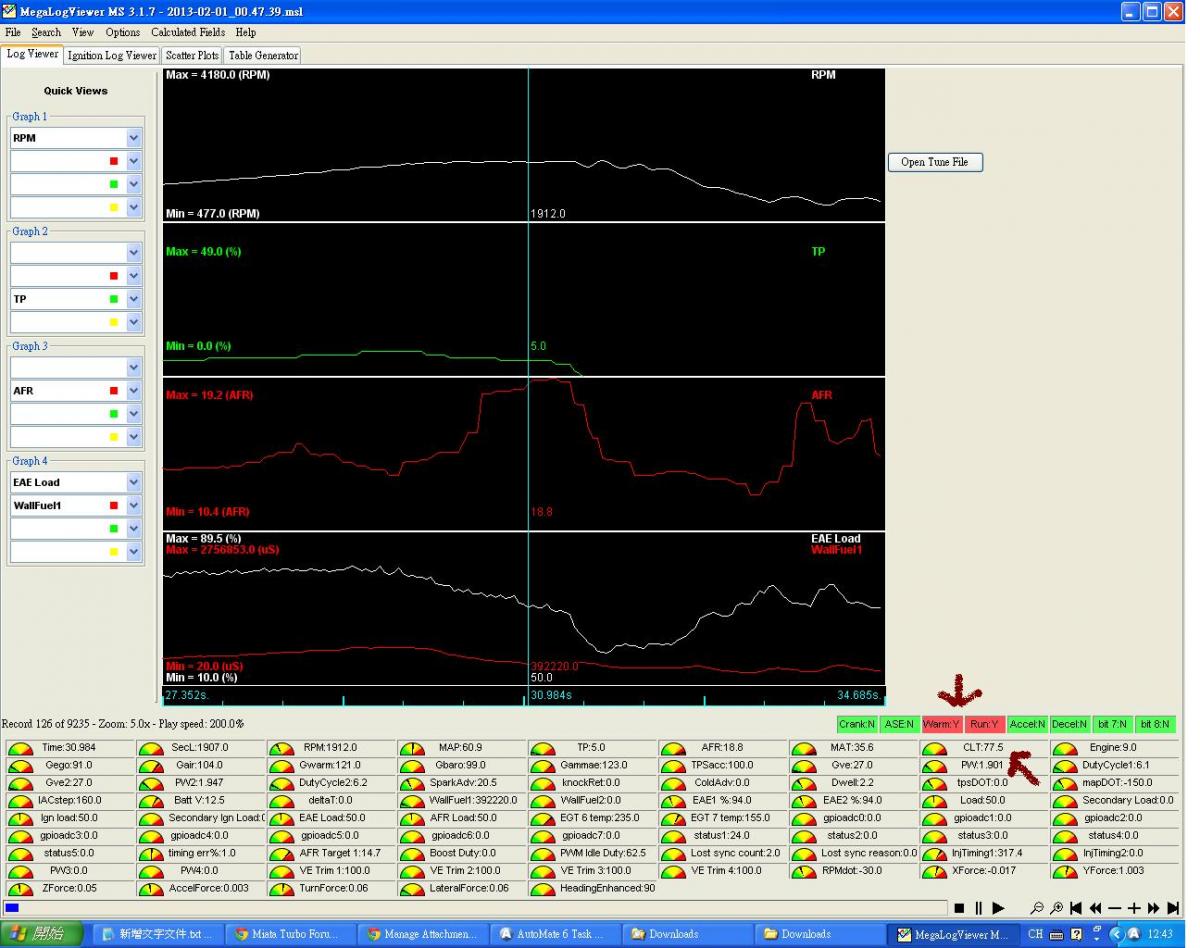The width and height of the screenshot is (1200, 948).
Task: Skip to the end of the log
Action: point(1173,908)
